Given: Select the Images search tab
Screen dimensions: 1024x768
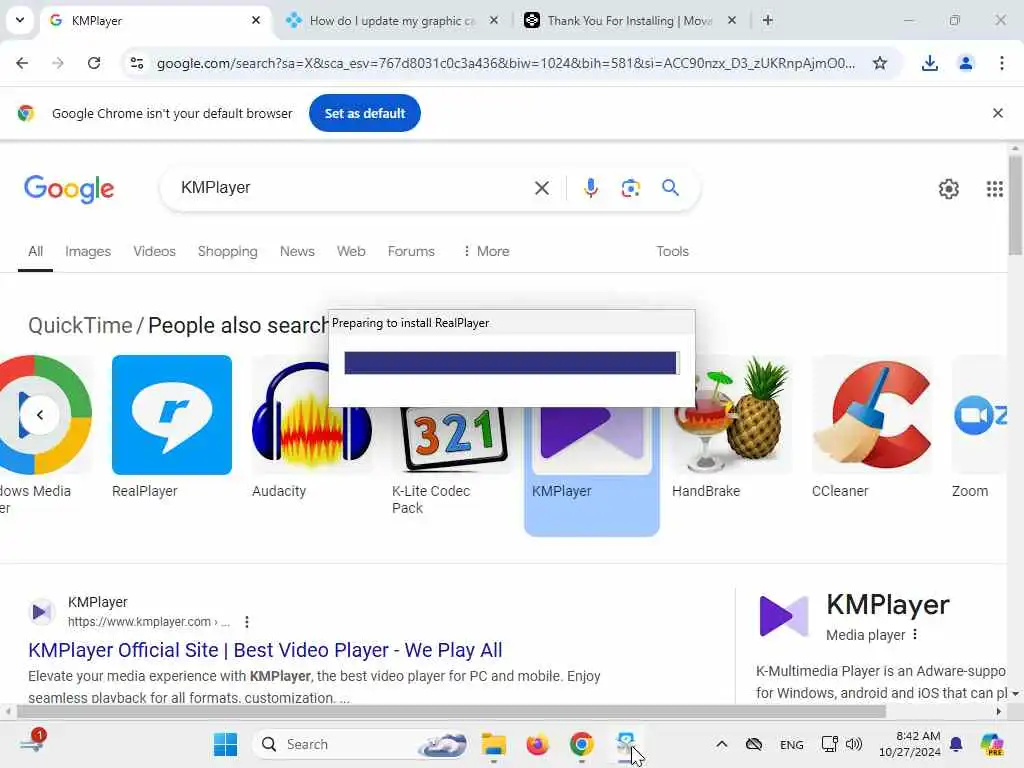Looking at the screenshot, I should pos(88,251).
